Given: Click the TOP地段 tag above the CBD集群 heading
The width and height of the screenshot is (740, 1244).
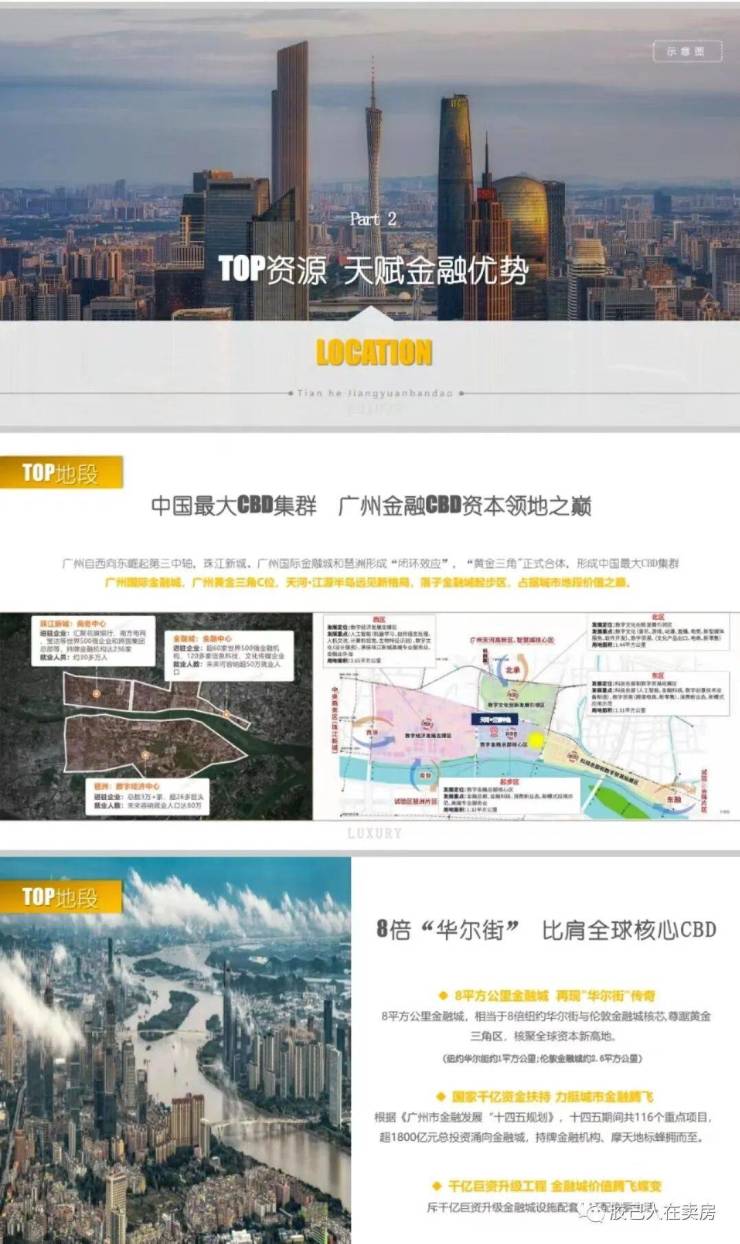Looking at the screenshot, I should (62, 472).
